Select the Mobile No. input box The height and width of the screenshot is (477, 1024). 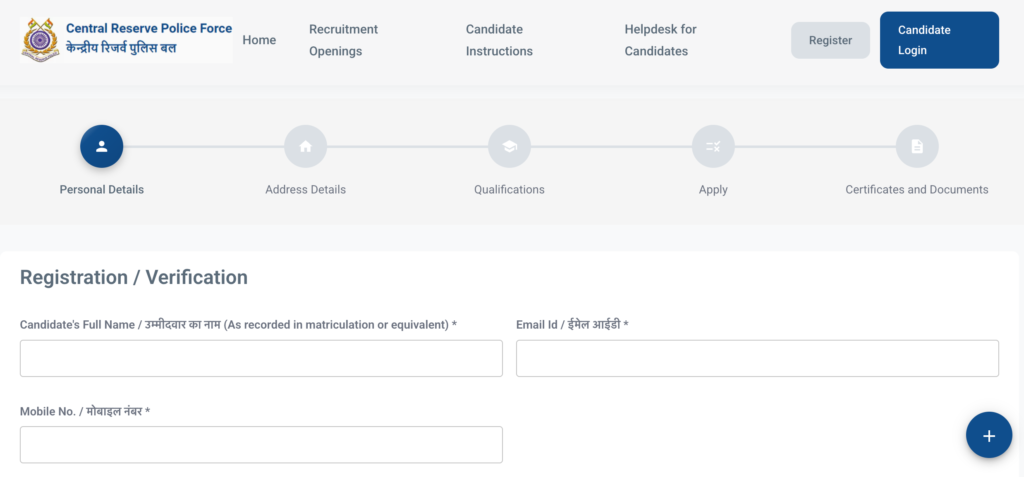pos(261,445)
